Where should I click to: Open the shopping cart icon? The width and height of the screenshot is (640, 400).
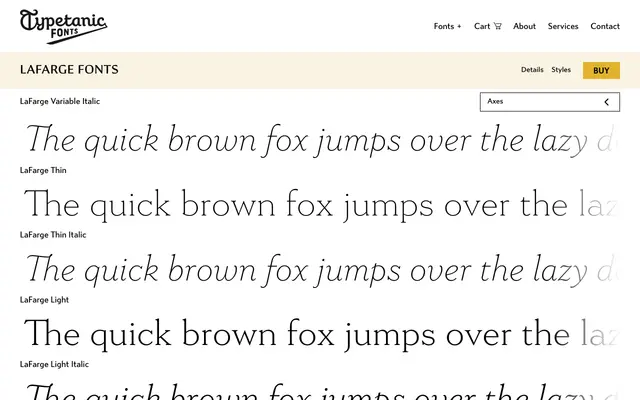pyautogui.click(x=497, y=26)
